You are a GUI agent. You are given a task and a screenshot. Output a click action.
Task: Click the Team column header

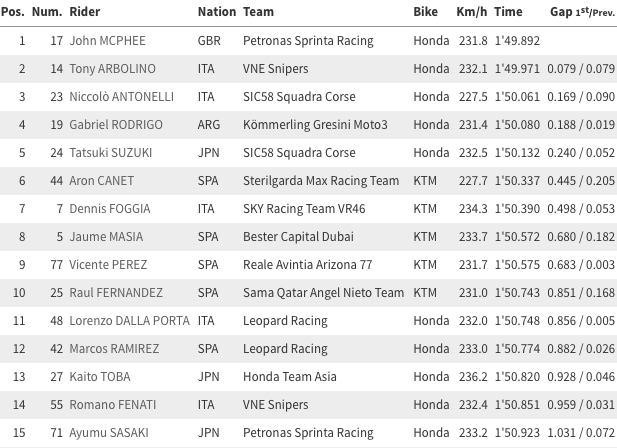point(258,12)
